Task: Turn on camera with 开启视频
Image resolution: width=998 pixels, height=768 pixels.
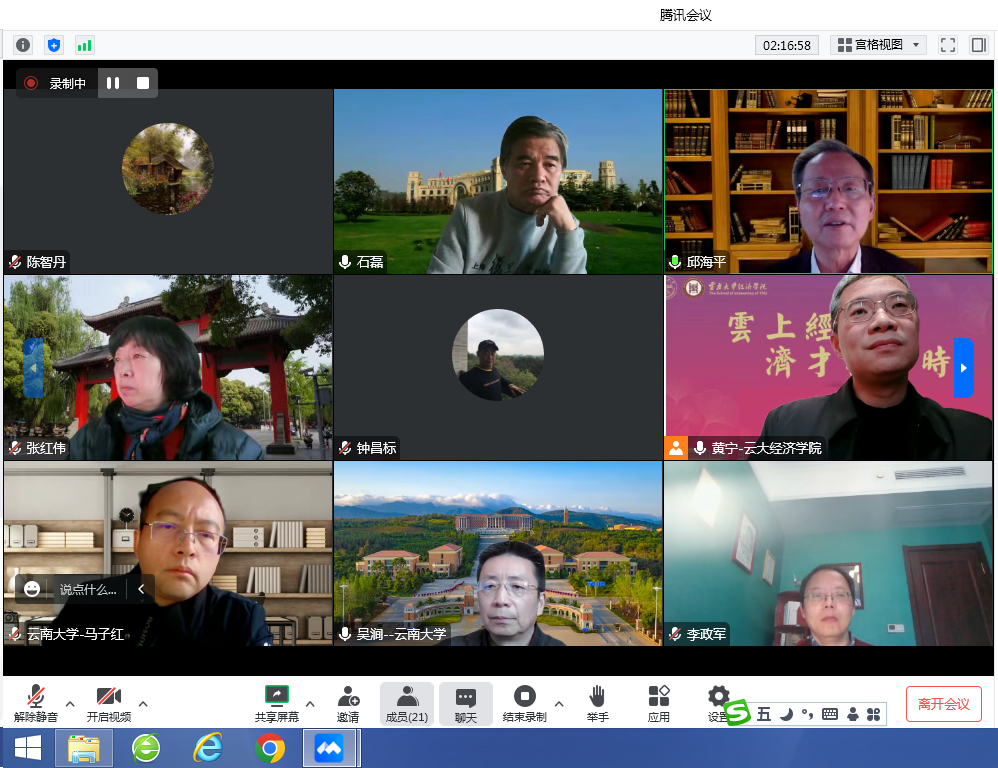Action: 108,703
